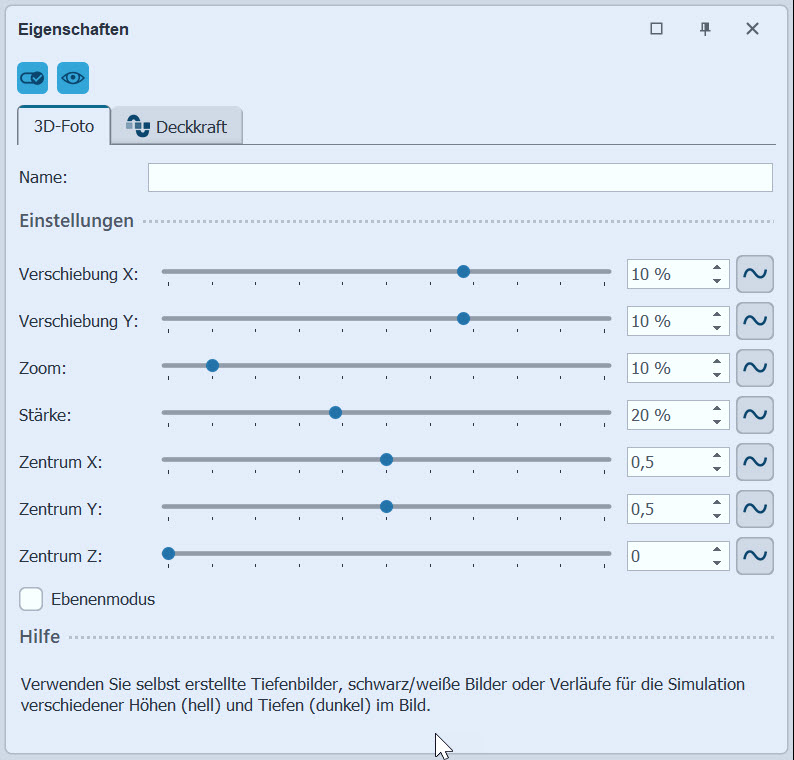Toggle the effect on/off switch button
Screen dimensions: 794x760
coord(32,77)
